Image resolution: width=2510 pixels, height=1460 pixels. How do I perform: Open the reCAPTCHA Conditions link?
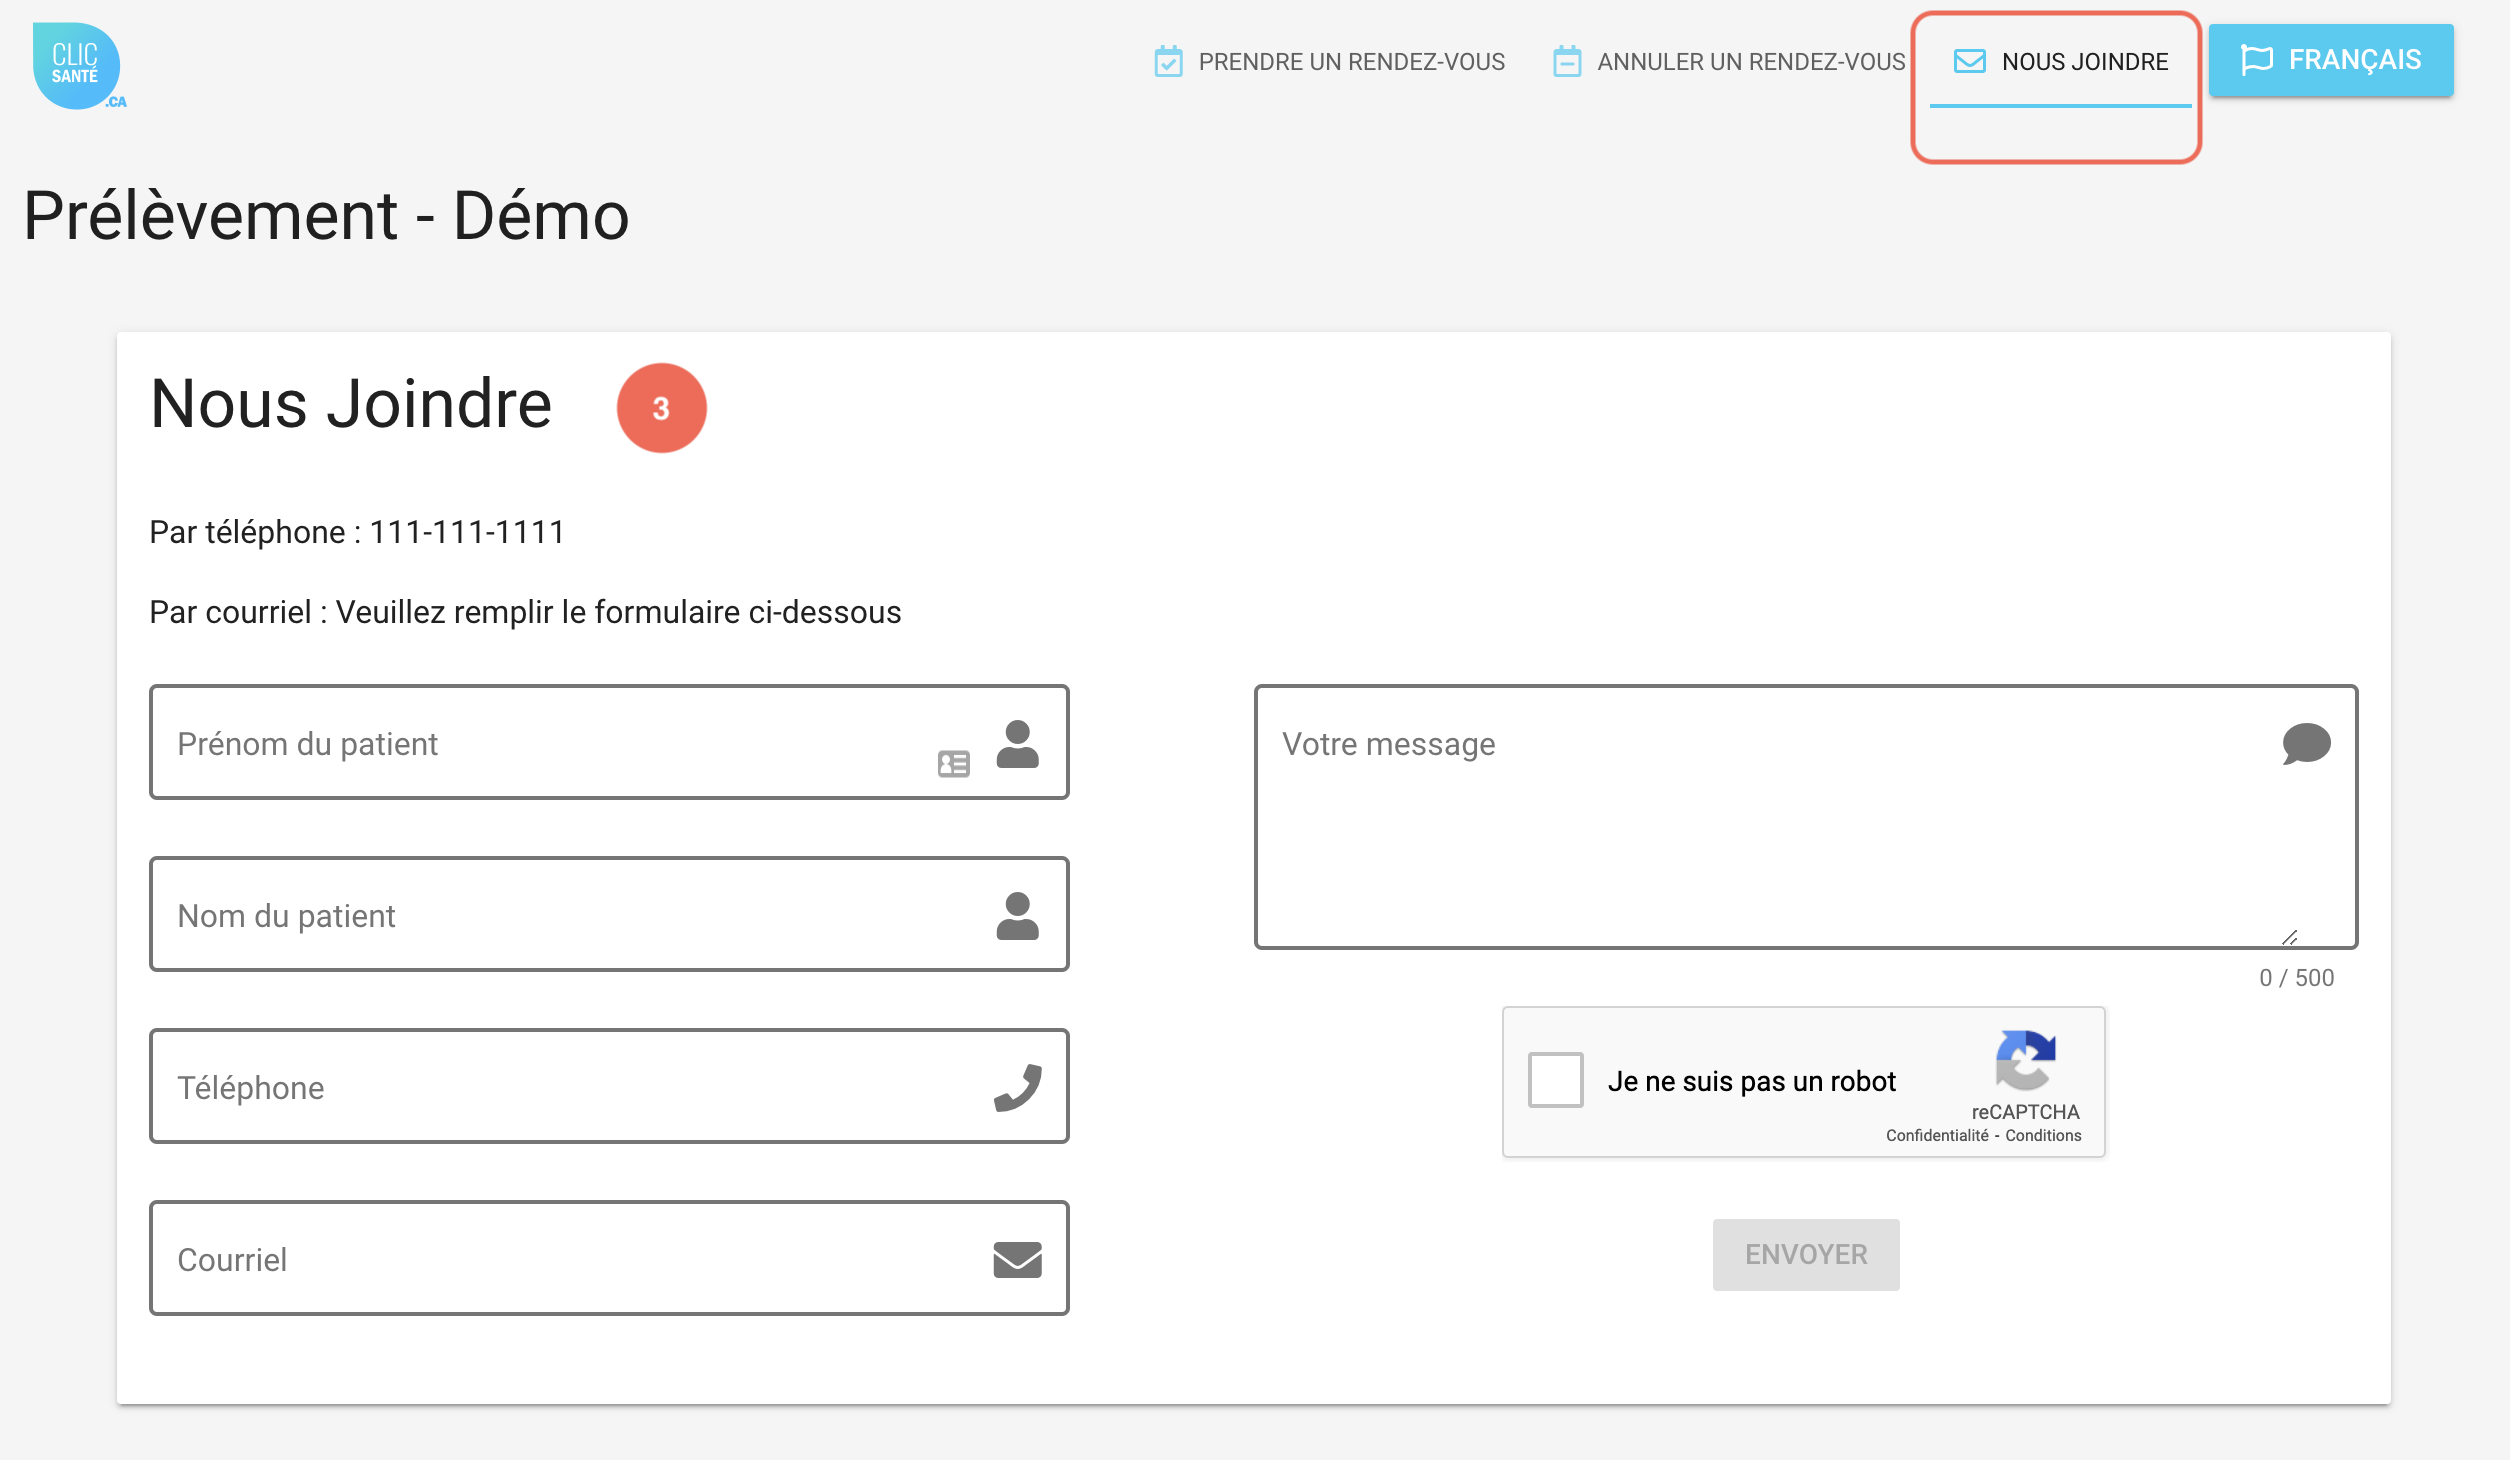tap(2043, 1136)
